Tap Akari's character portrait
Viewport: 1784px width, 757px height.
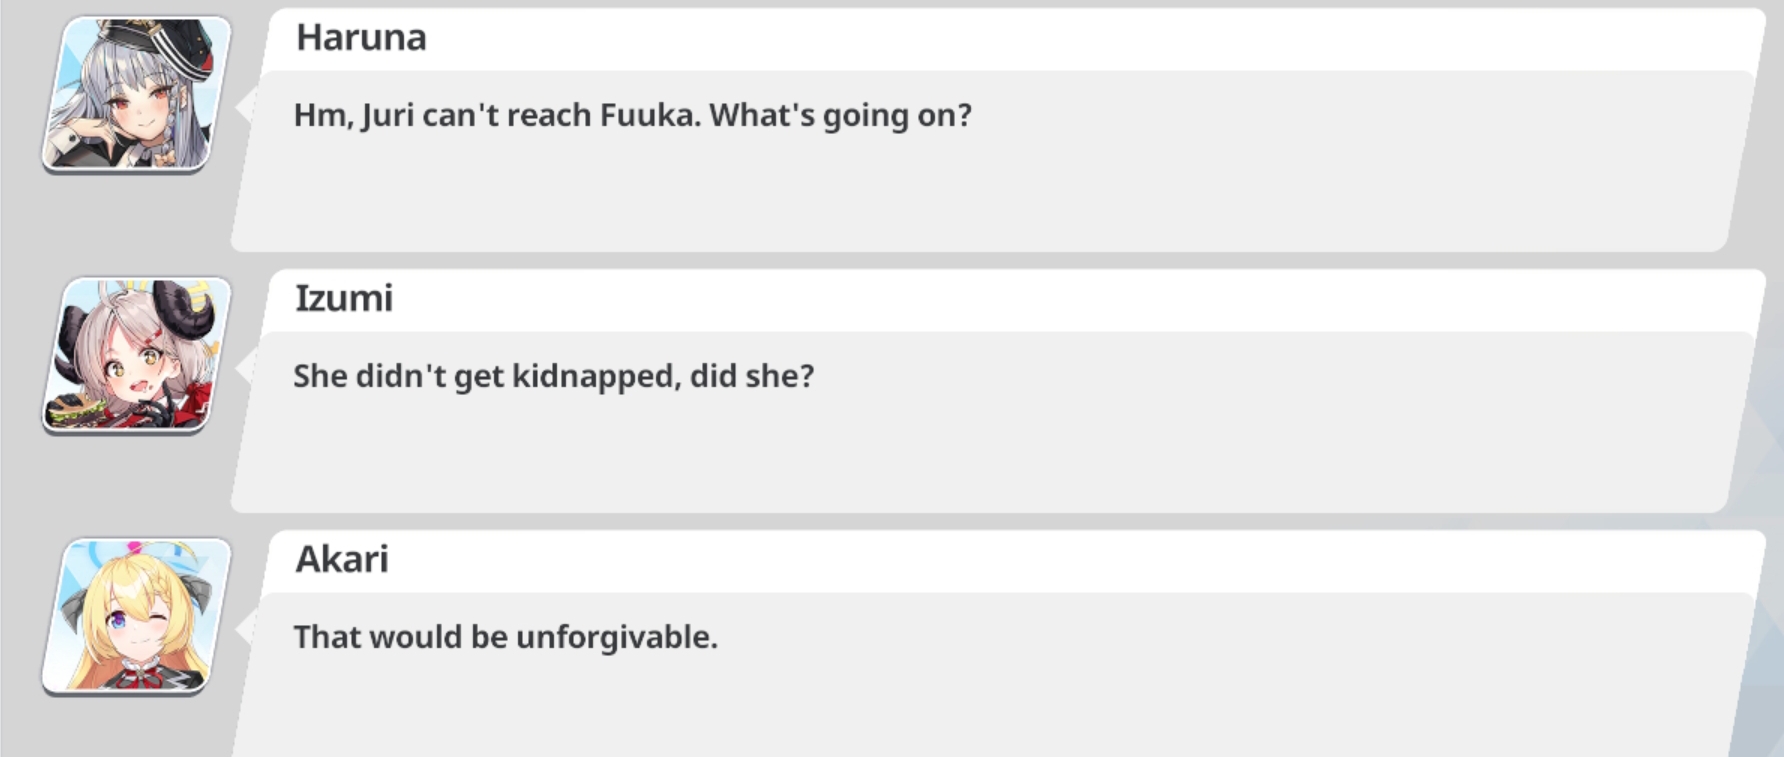pyautogui.click(x=135, y=616)
